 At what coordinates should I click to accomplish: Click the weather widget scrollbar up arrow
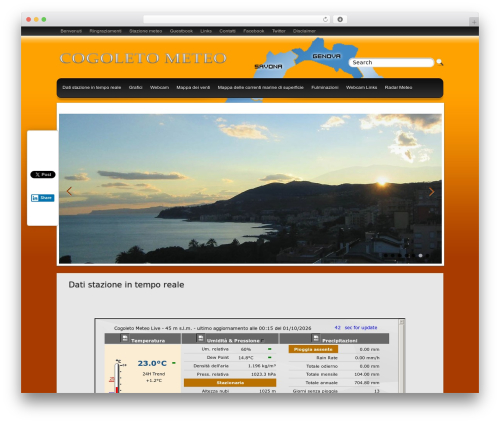[x=402, y=322]
